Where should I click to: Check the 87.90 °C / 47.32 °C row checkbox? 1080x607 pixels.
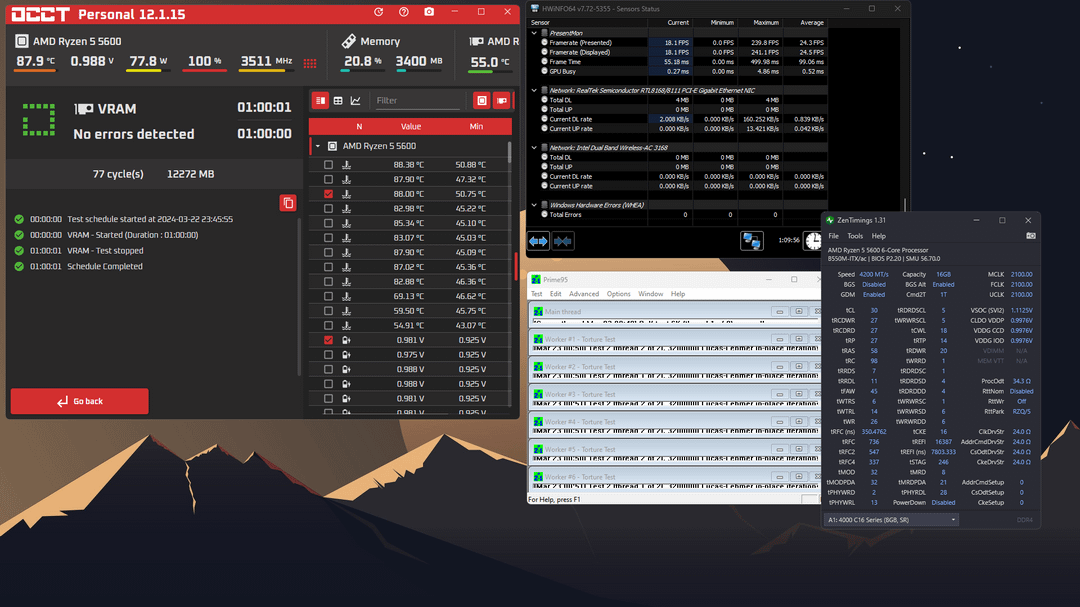tap(329, 179)
